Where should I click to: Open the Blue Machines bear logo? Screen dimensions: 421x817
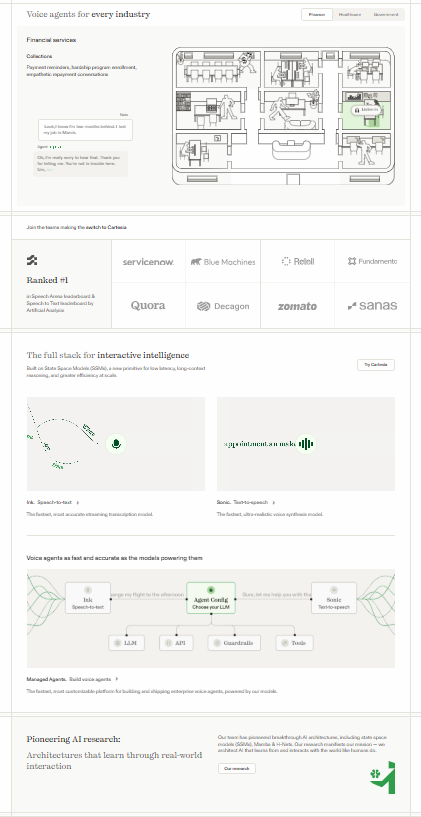click(x=223, y=262)
